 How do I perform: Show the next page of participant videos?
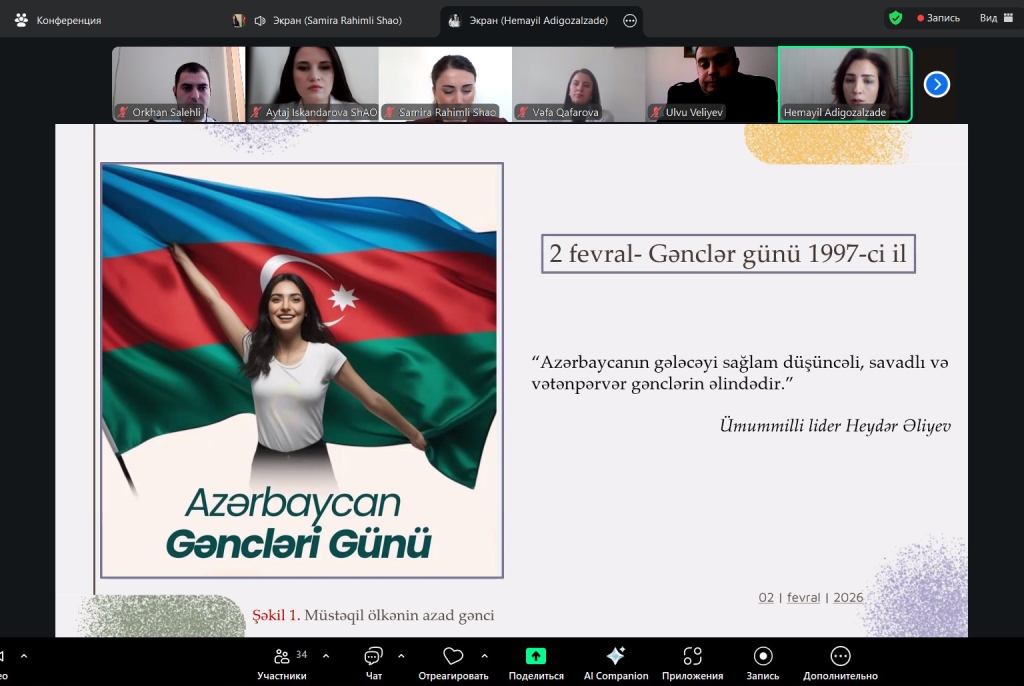pos(936,84)
